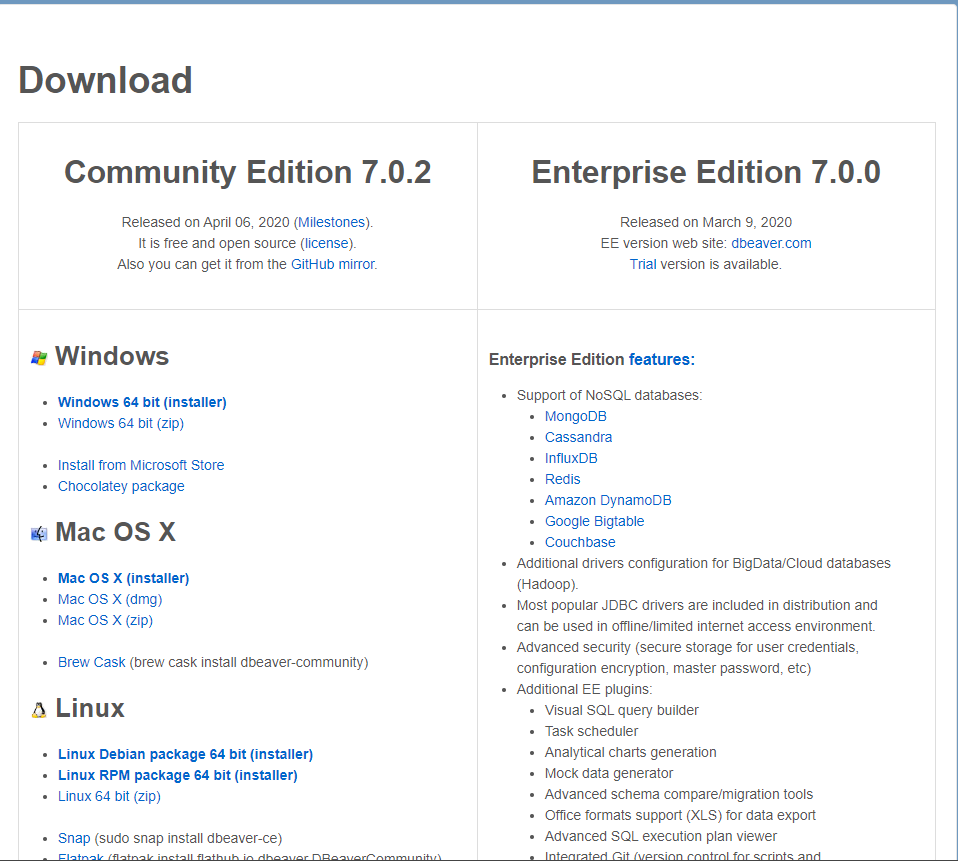This screenshot has width=958, height=861.
Task: Click 'Mock data generator' item
Action: pyautogui.click(x=609, y=774)
